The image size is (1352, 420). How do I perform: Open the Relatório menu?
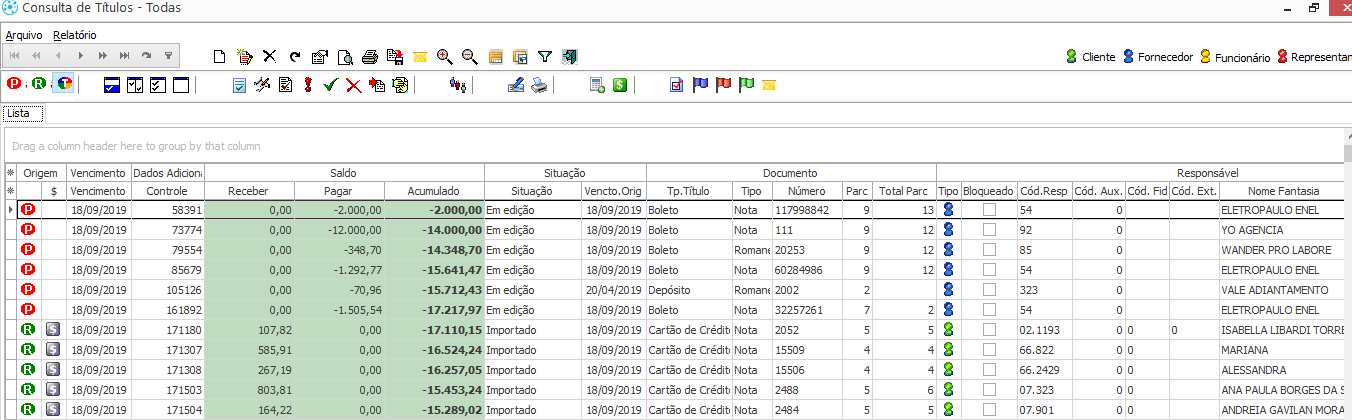(75, 34)
